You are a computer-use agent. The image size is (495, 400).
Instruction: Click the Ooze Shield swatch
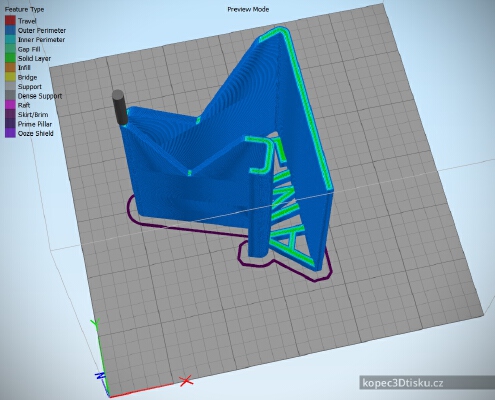pos(10,133)
